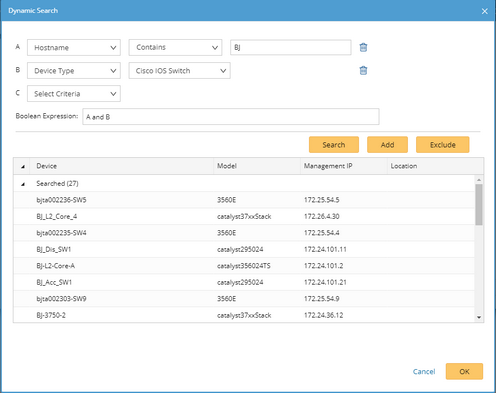Open the Select Criteria dropdown
Image resolution: width=496 pixels, height=393 pixels.
[74, 94]
